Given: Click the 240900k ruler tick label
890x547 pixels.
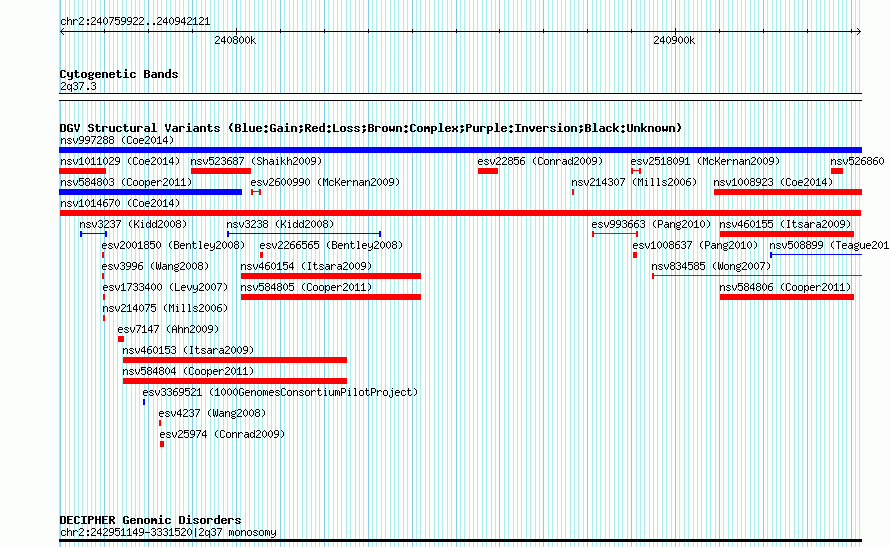Looking at the screenshot, I should pos(674,41).
